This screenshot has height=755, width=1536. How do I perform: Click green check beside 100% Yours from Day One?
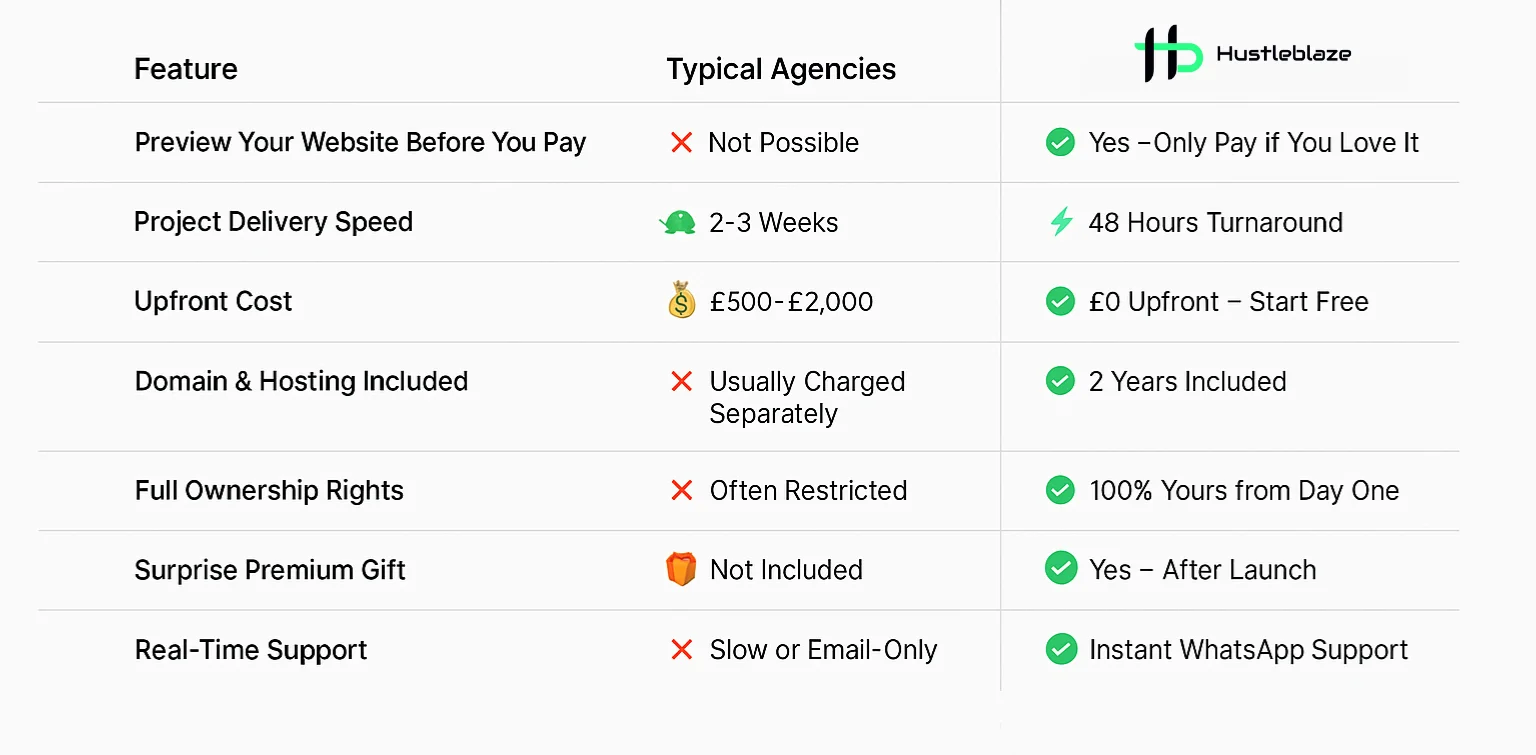click(x=1060, y=490)
